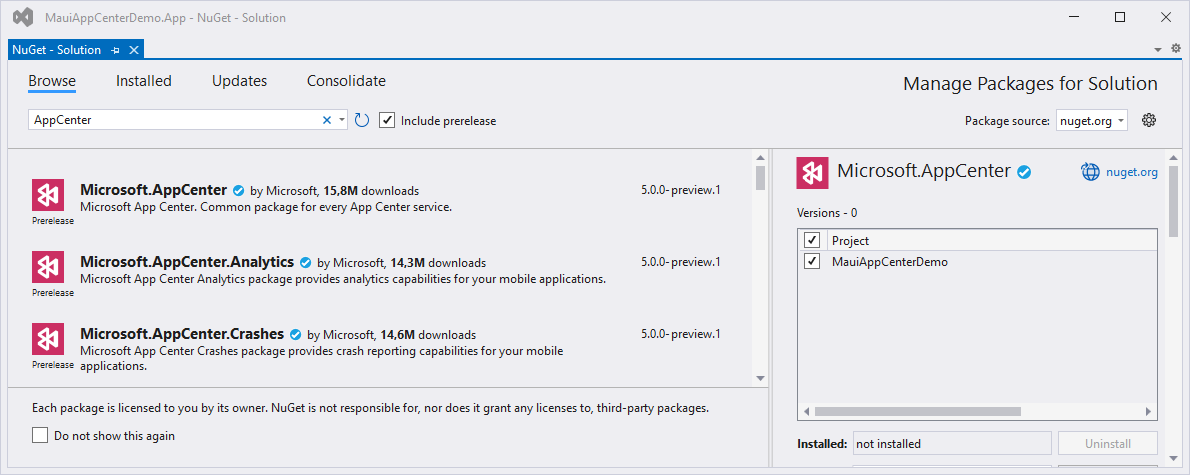Image resolution: width=1190 pixels, height=475 pixels.
Task: Switch to the Installed tab
Action: (143, 81)
